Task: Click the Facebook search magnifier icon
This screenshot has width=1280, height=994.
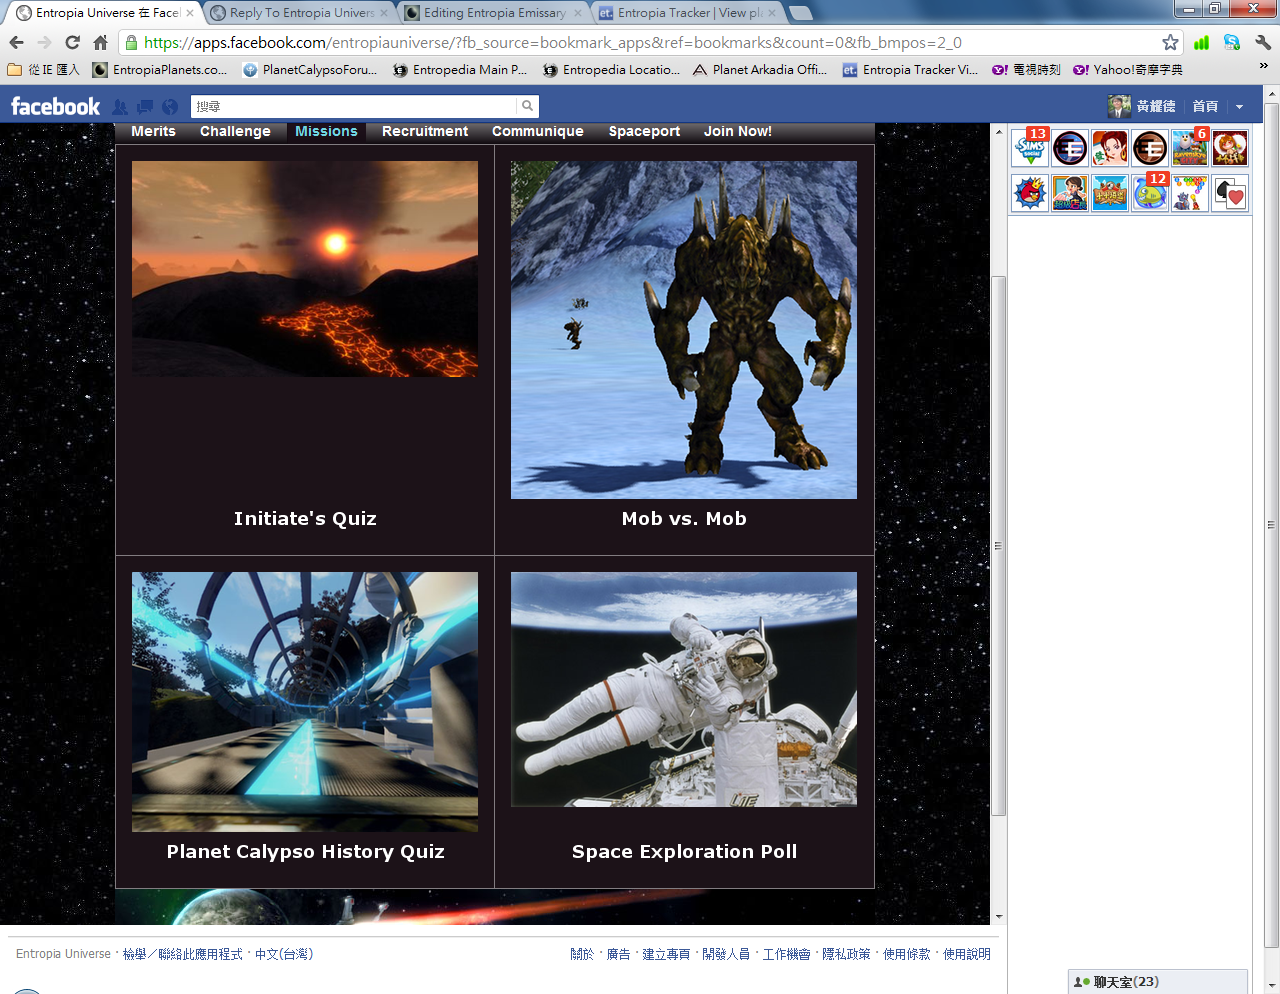Action: tap(527, 106)
